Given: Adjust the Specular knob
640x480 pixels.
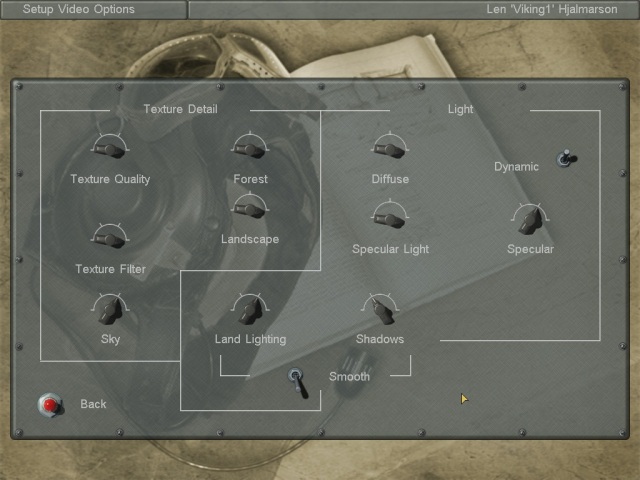Looking at the screenshot, I should (x=529, y=218).
